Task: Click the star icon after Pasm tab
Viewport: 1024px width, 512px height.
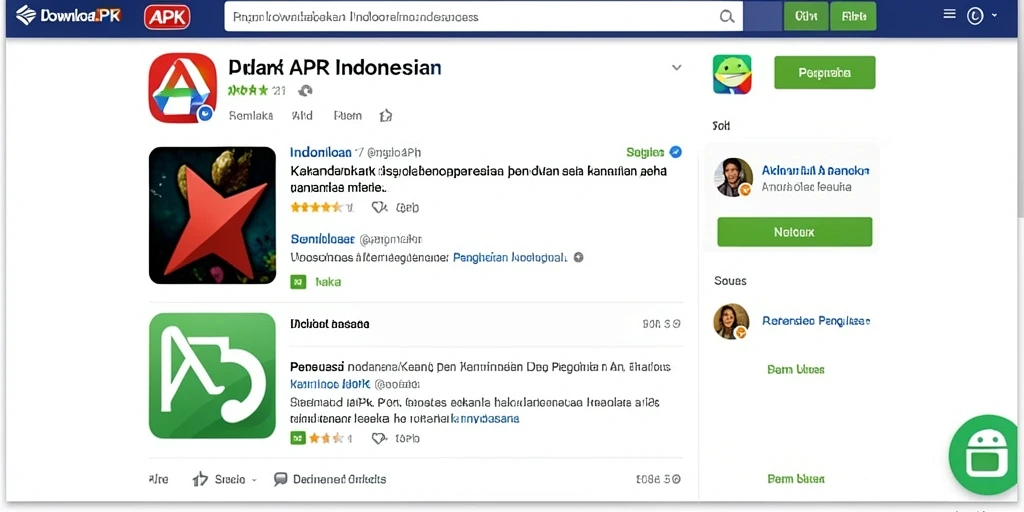Action: (385, 116)
